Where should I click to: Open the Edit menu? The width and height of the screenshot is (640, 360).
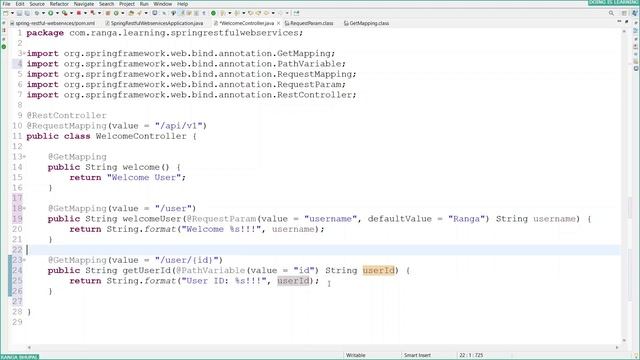pos(20,4)
